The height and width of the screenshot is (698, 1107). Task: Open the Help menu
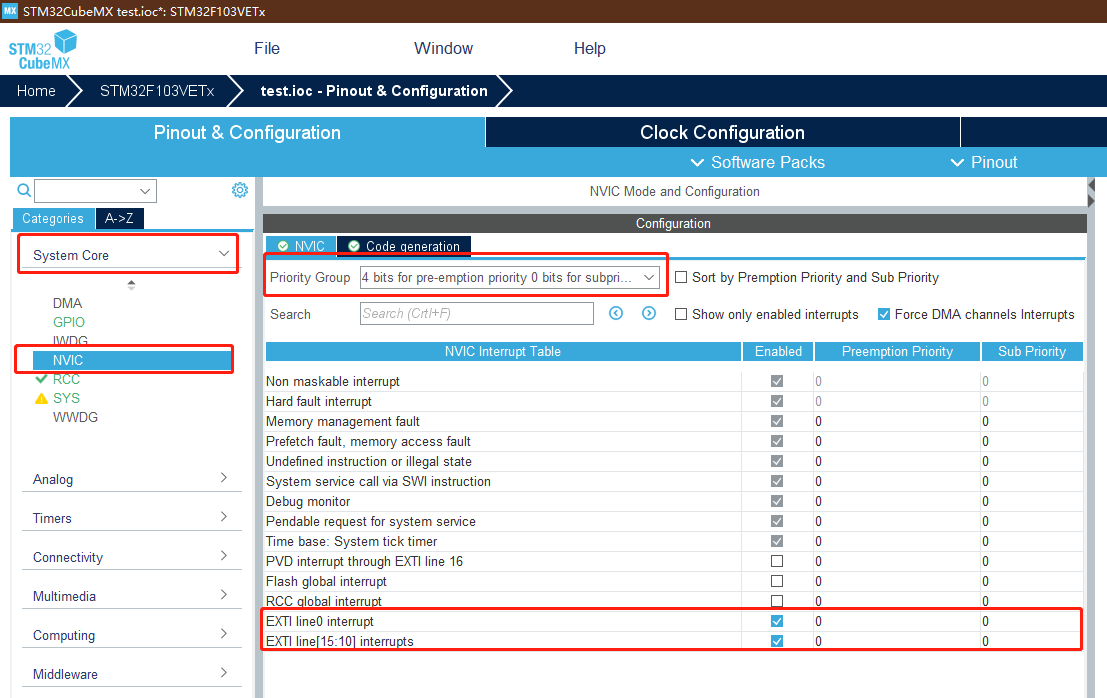[590, 48]
